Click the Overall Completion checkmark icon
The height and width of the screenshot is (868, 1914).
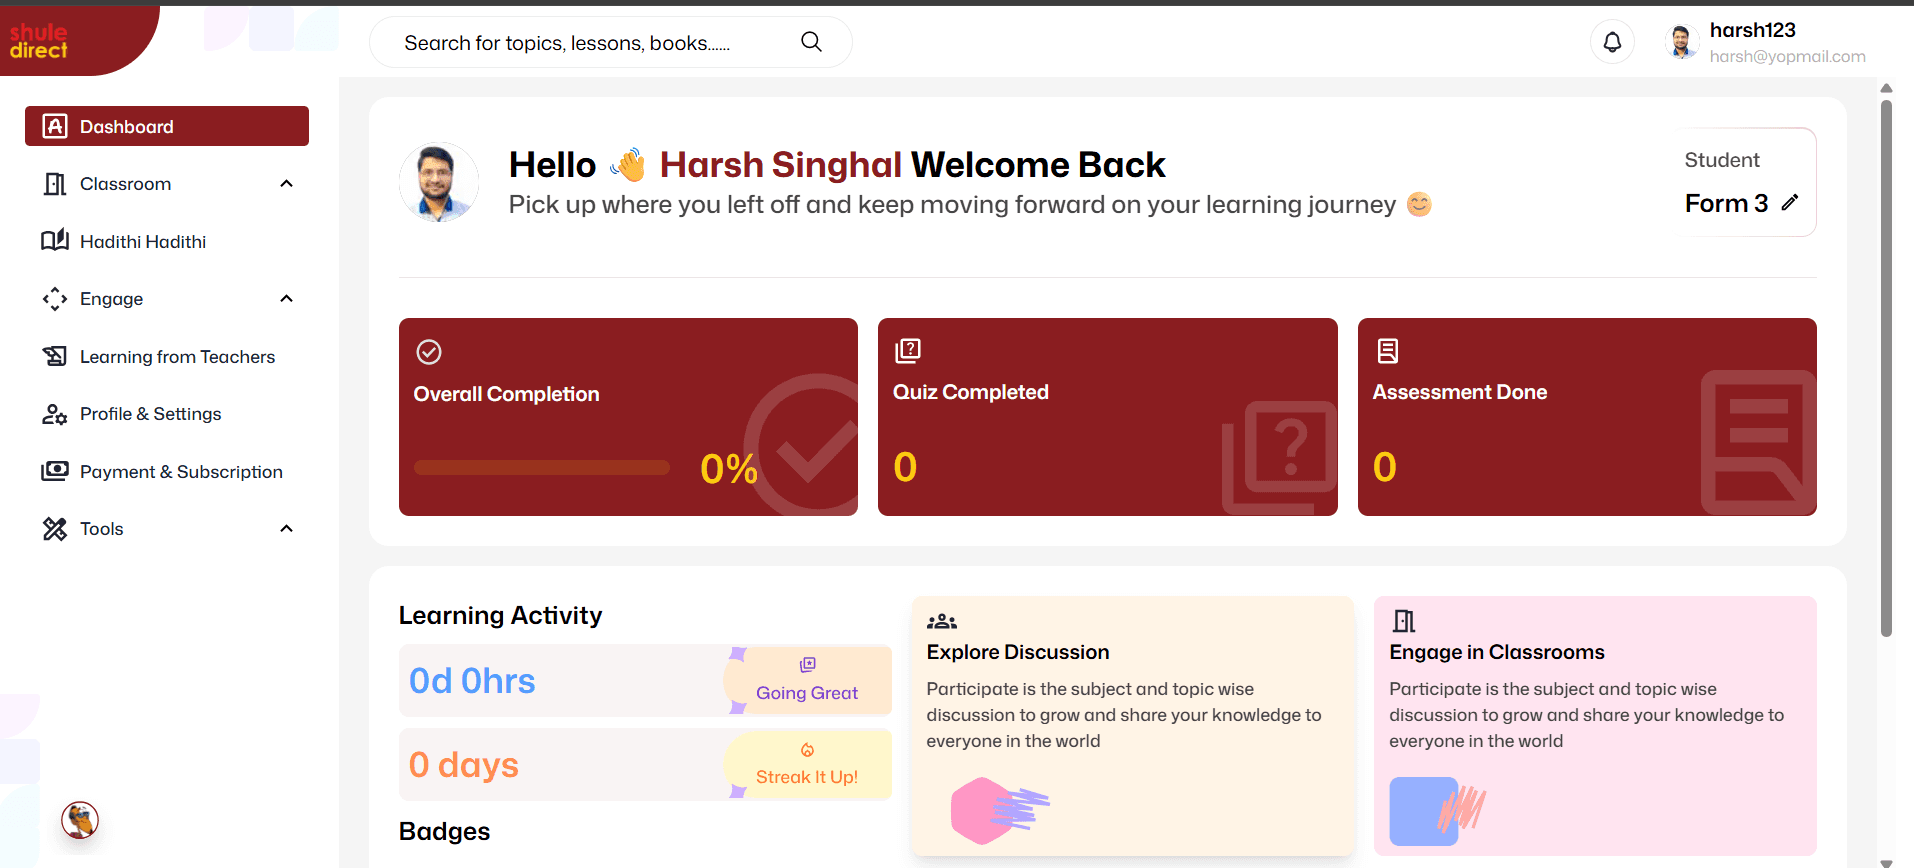(x=429, y=352)
